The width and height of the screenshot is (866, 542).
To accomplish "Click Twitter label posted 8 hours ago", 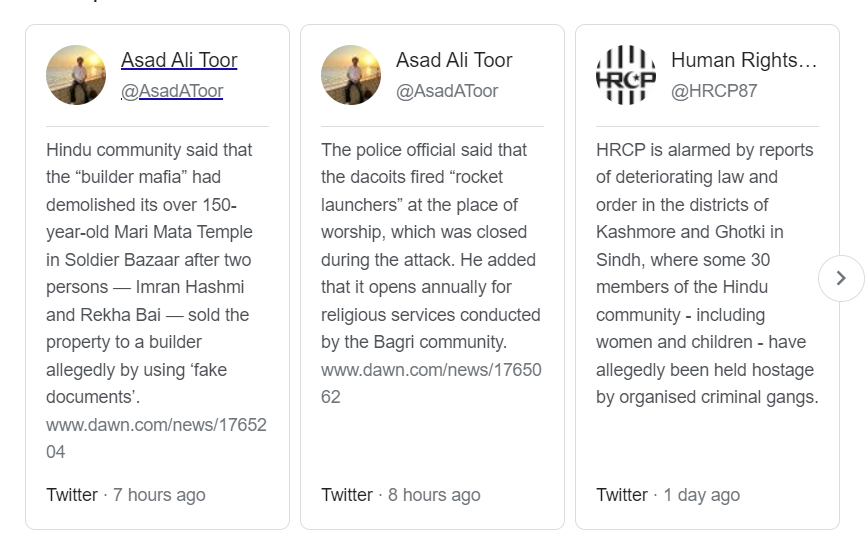I will [347, 494].
